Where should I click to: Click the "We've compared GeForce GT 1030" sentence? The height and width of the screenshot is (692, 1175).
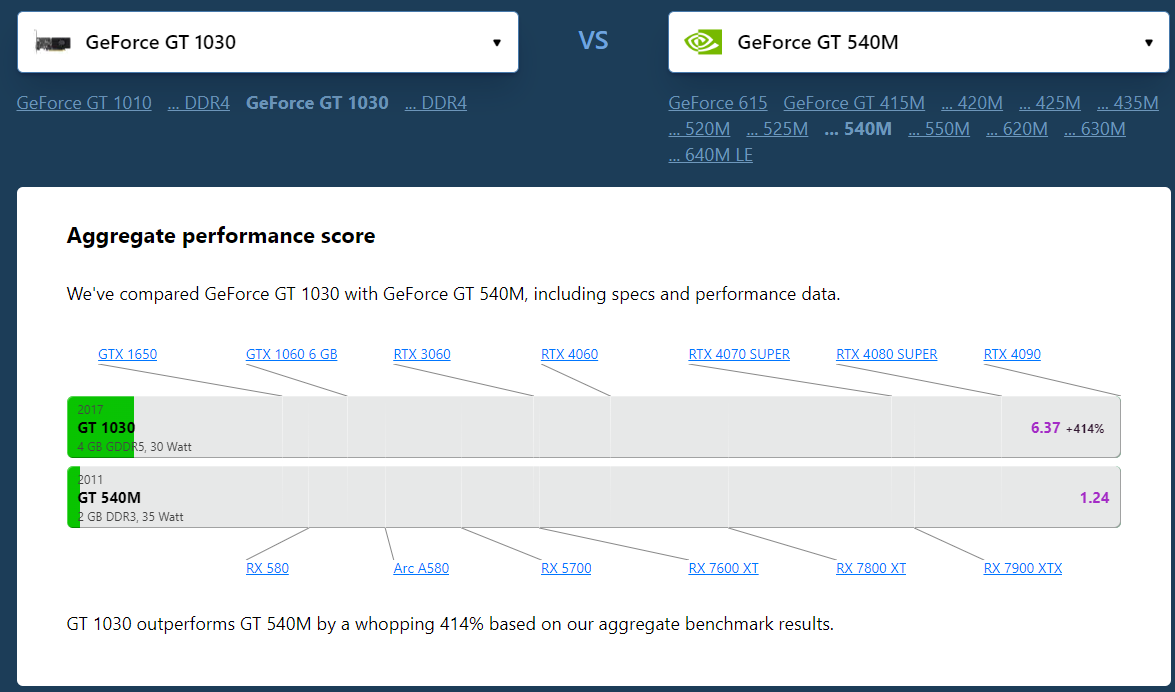pos(453,294)
